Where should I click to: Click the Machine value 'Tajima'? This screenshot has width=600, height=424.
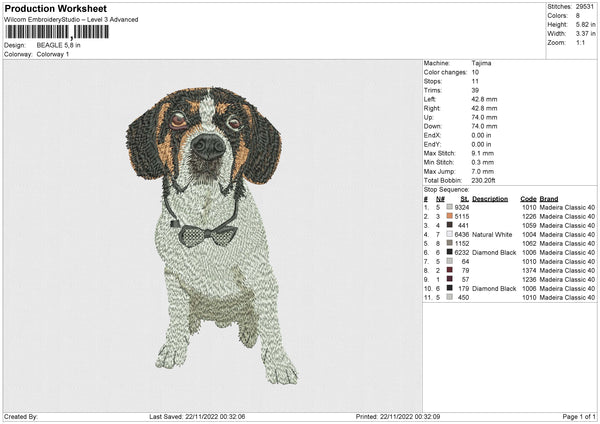(481, 63)
